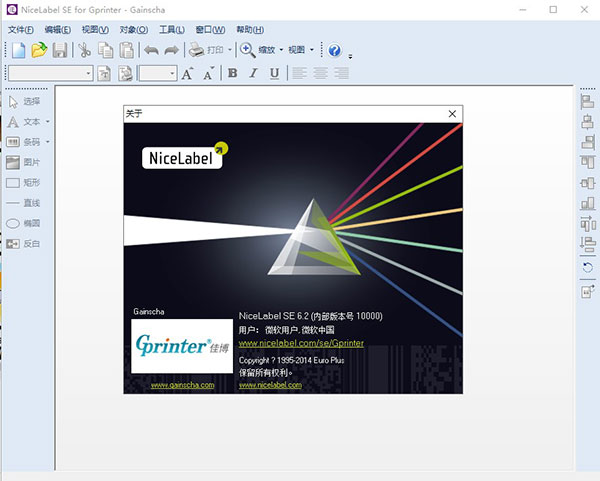Select the ellipse tool 椭圆

click(x=24, y=223)
